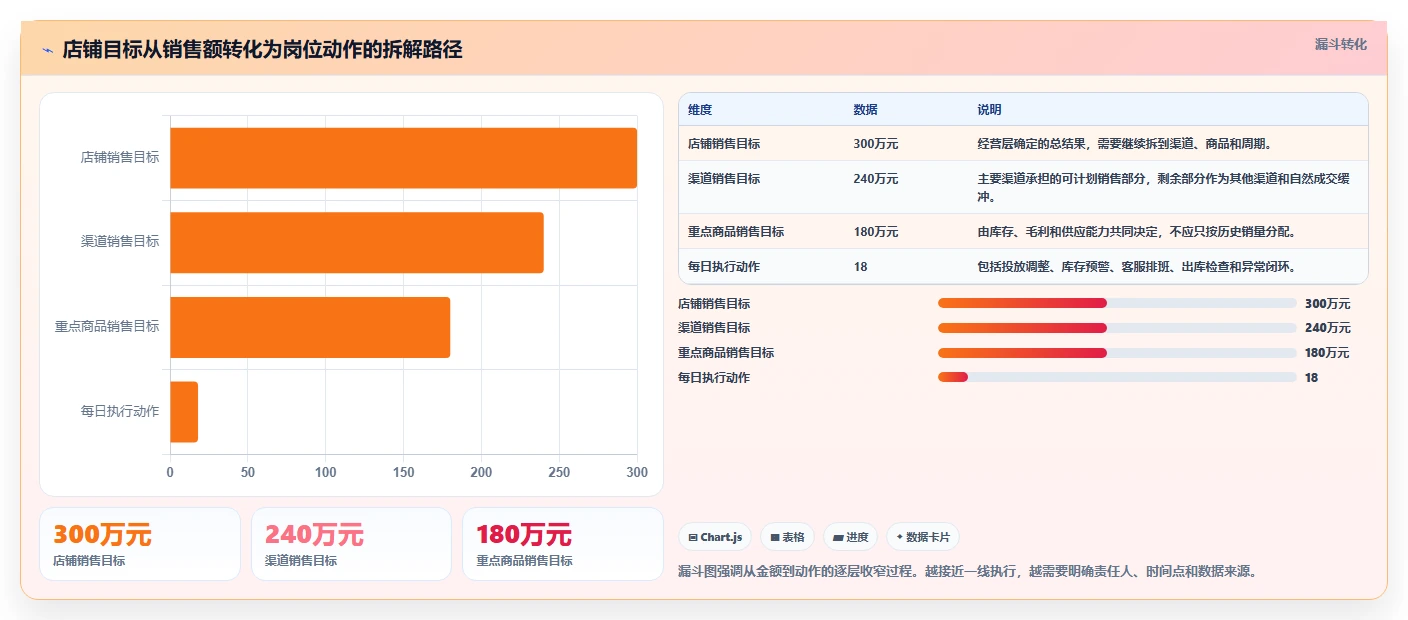The height and width of the screenshot is (620, 1408).
Task: Click the 重点商品销售目标 cell in the table
Action: pos(736,232)
